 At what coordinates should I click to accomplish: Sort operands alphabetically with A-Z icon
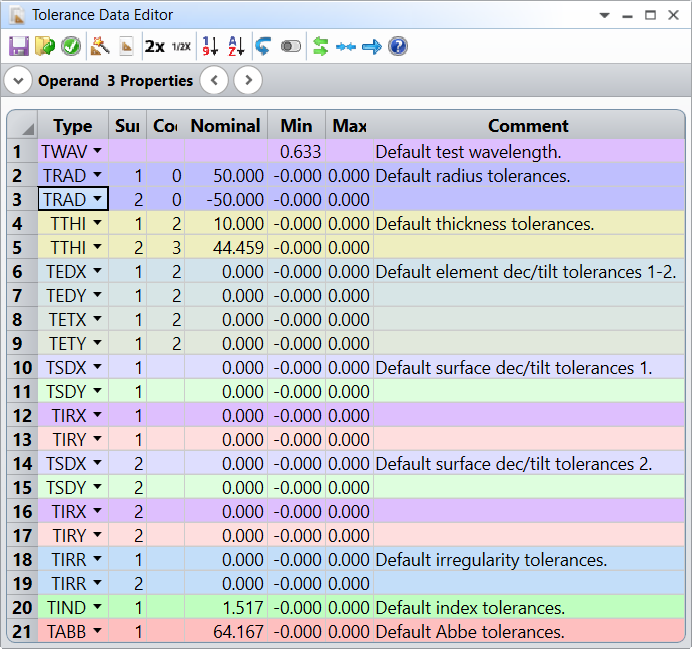click(236, 46)
